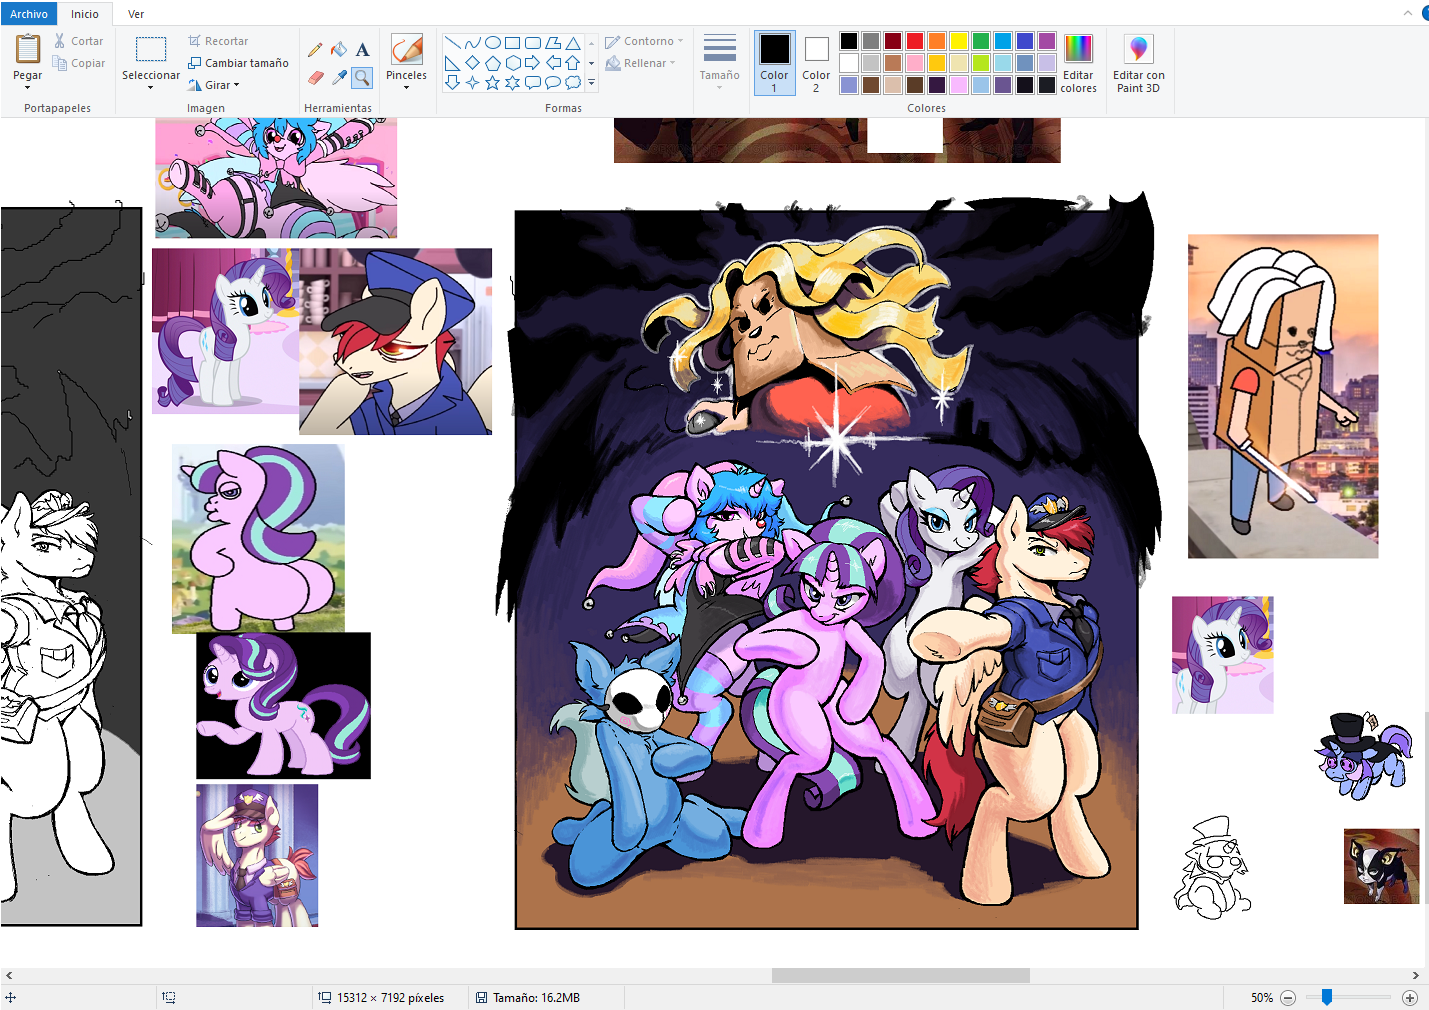Expand the Seleccionar options arrow
1429x1010 pixels.
(x=151, y=88)
